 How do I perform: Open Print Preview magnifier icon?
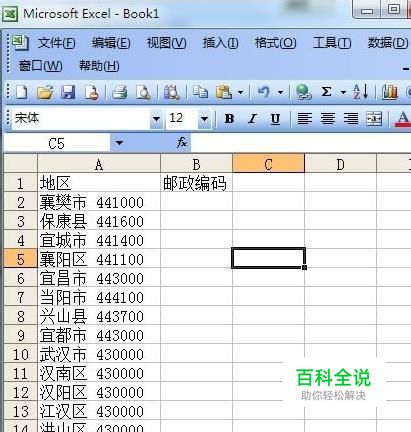coord(143,92)
